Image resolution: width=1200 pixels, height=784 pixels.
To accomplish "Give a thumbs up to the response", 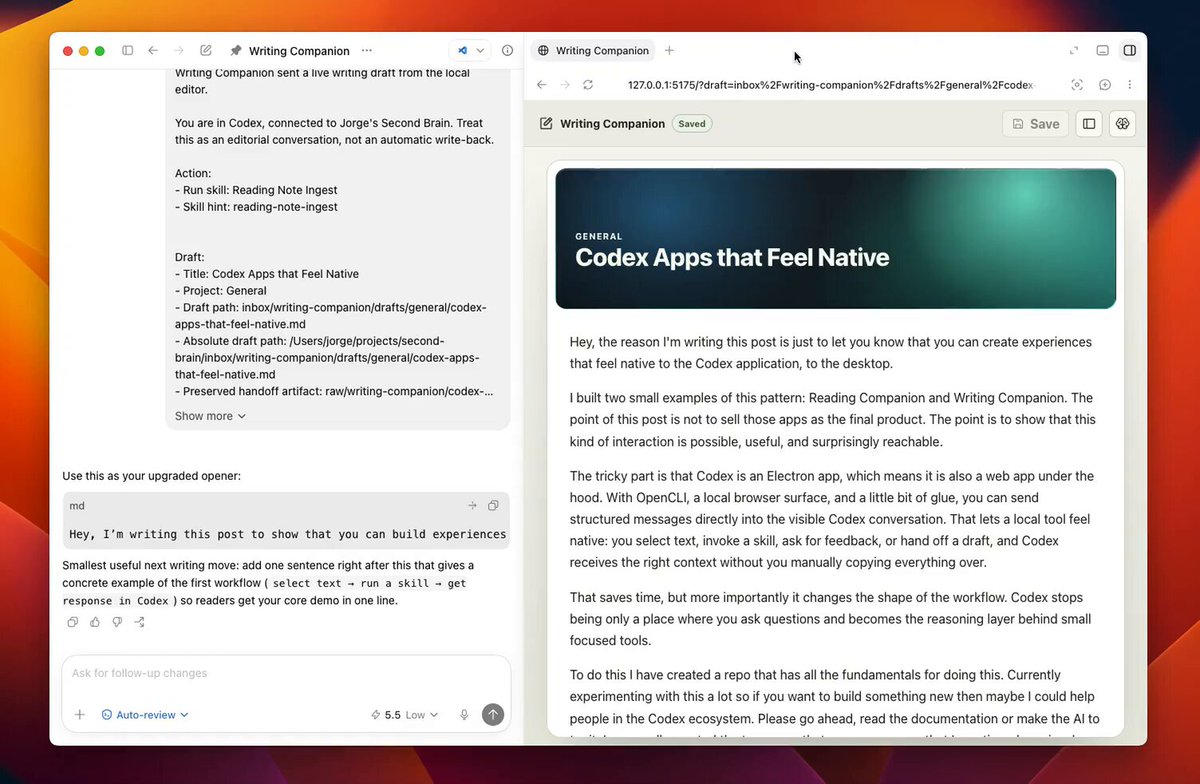I will click(x=95, y=622).
